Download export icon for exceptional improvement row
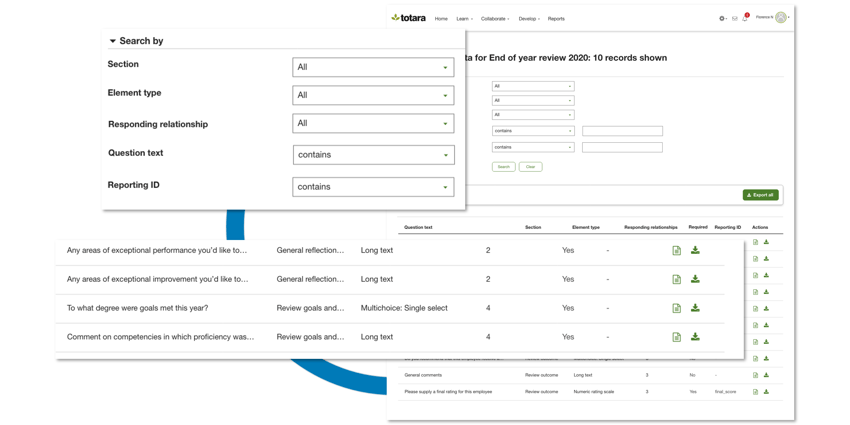Image resolution: width=850 pixels, height=425 pixels. (x=696, y=279)
